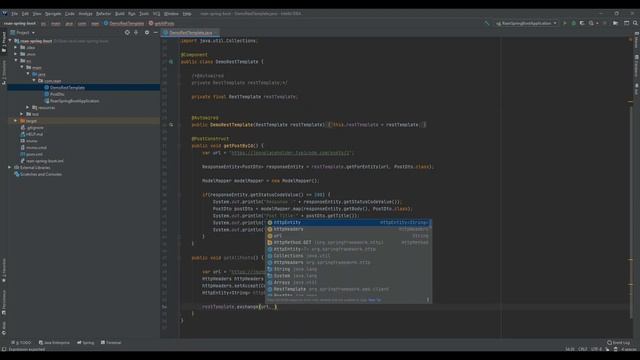This screenshot has height=360, width=640.
Task: Open Java Enterprise tool window
Action: [54, 342]
